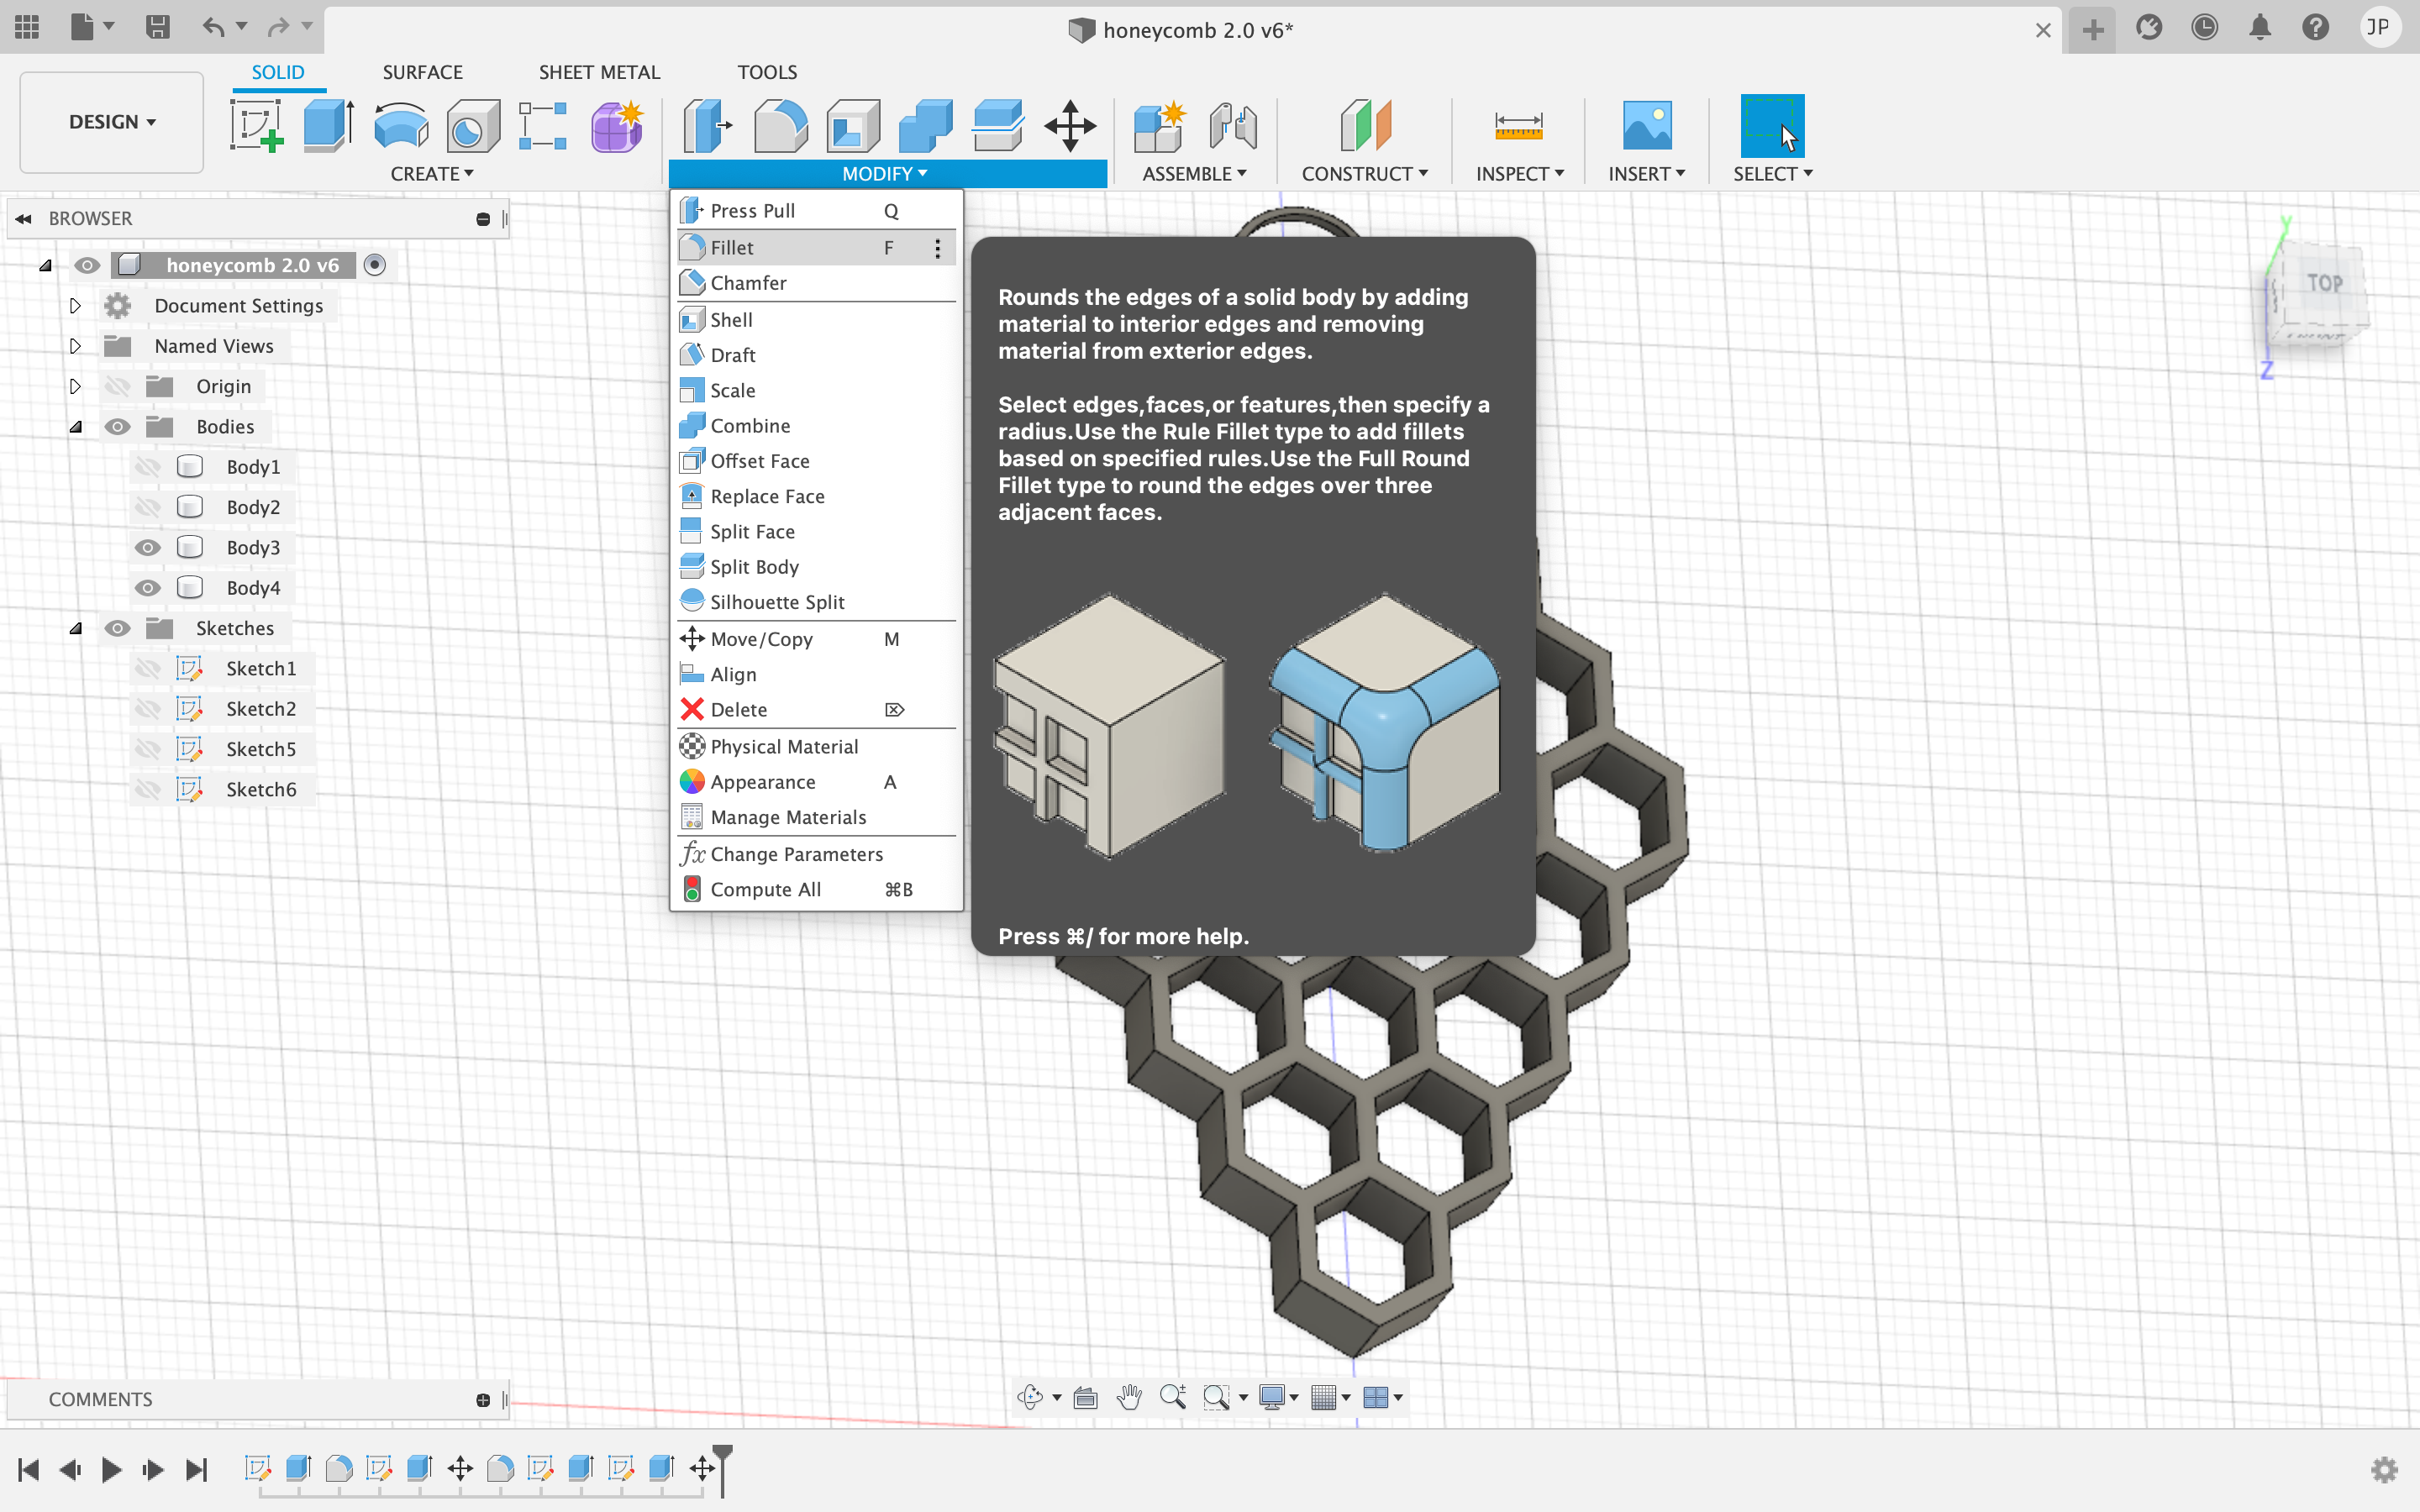The height and width of the screenshot is (1512, 2420).
Task: Click the TOP face of ViewCube
Action: click(2324, 284)
